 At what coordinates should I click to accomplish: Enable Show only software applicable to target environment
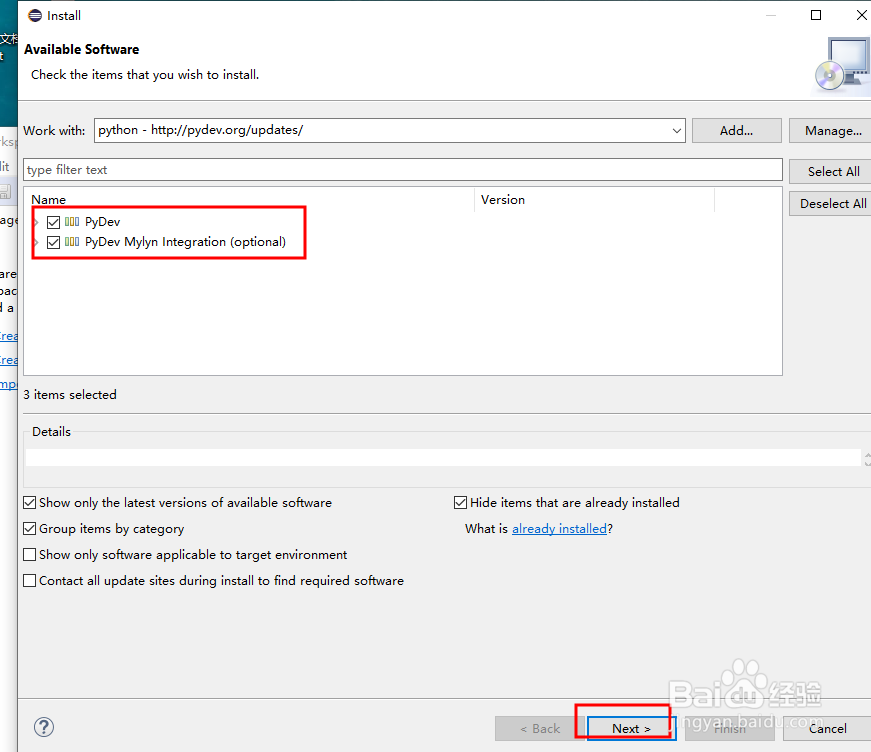coord(29,554)
